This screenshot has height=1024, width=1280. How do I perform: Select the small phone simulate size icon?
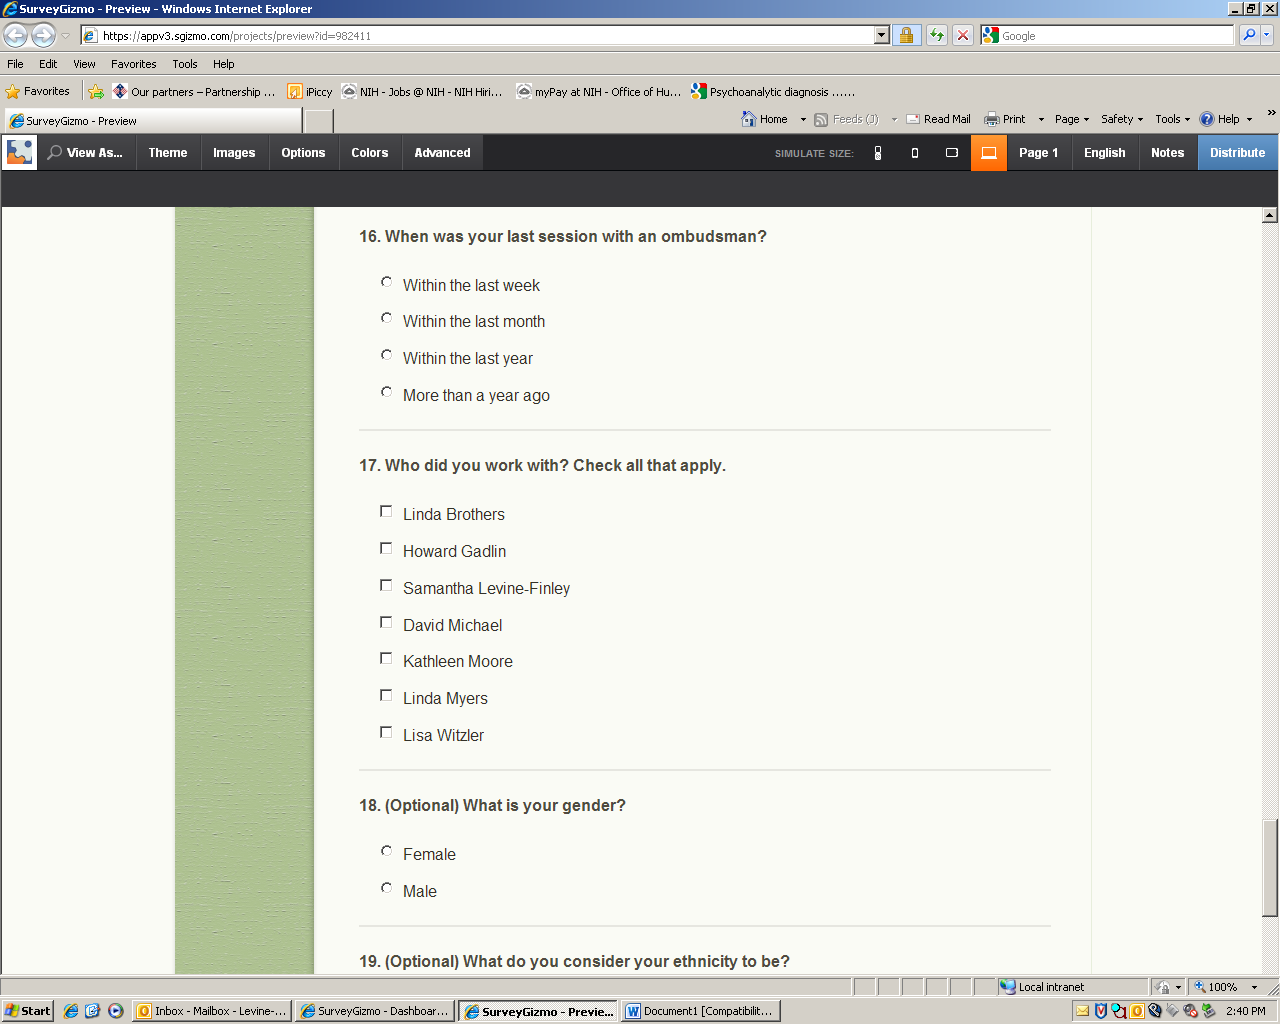click(x=878, y=153)
